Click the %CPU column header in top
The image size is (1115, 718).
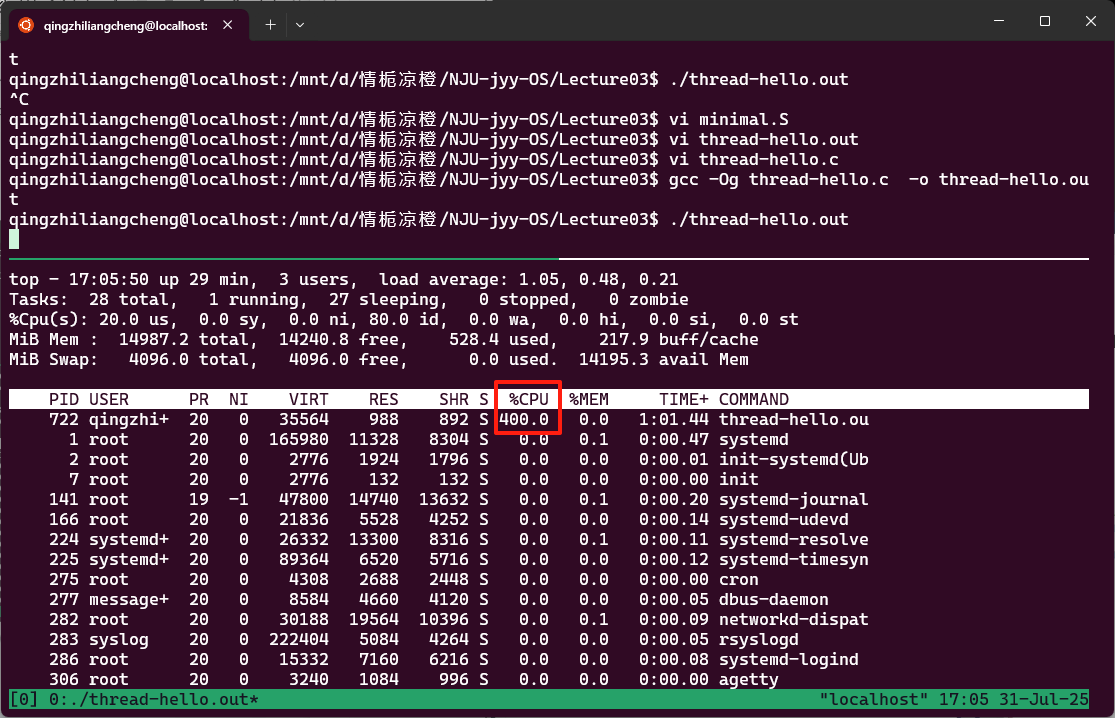pos(528,399)
